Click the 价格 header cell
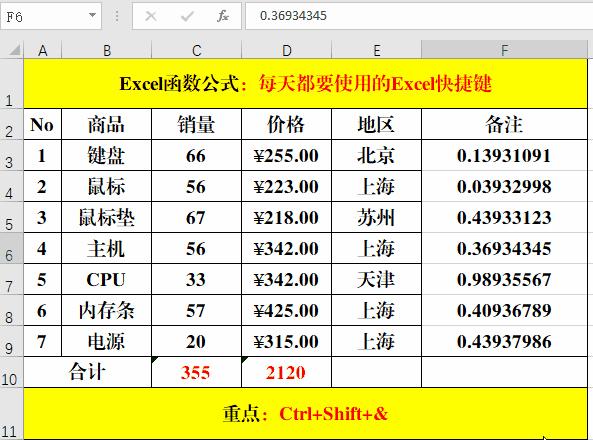The width and height of the screenshot is (593, 440). [x=286, y=124]
